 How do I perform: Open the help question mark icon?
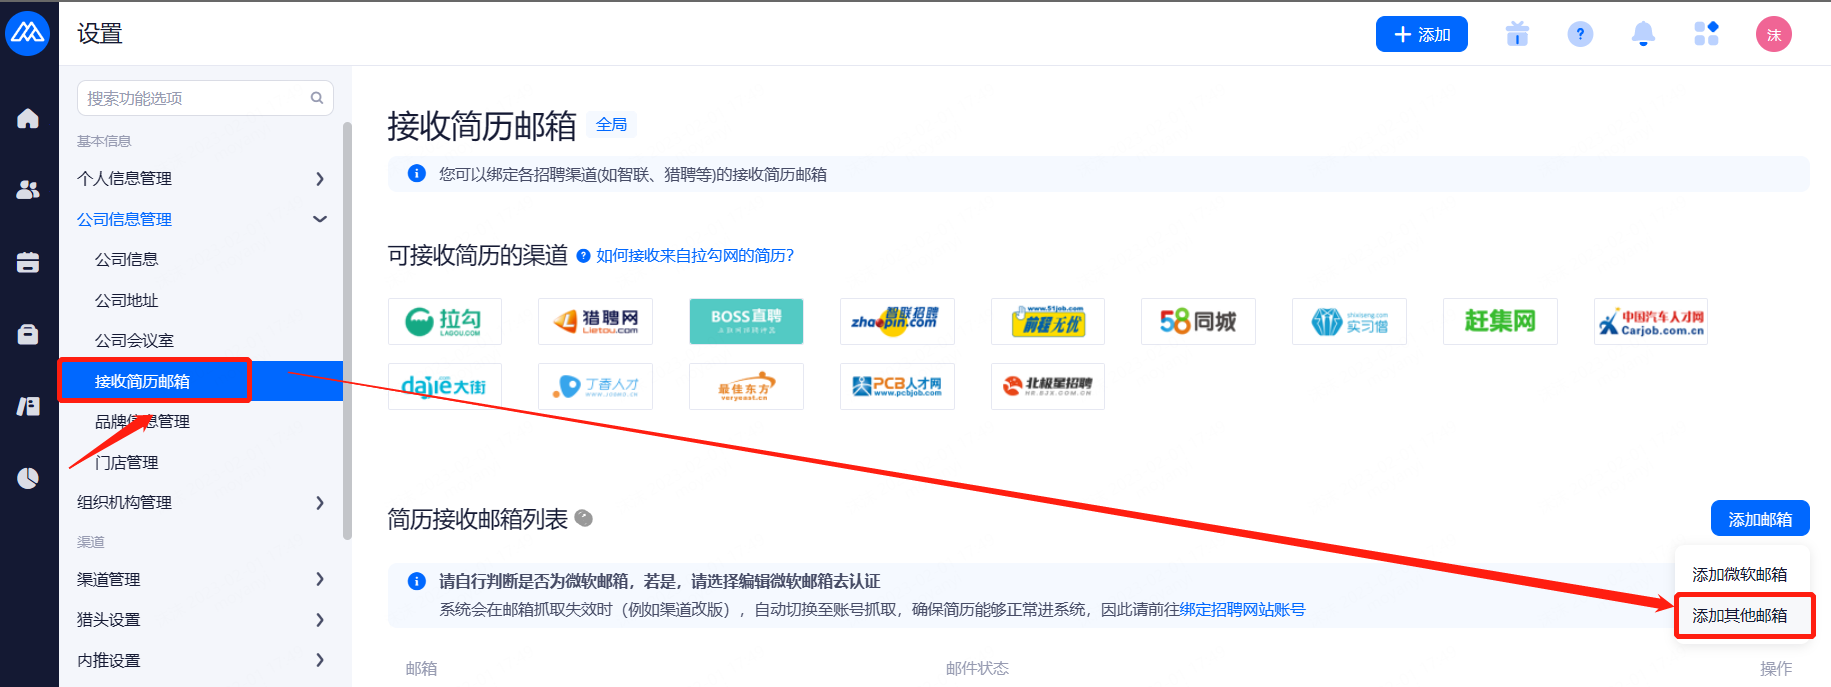pos(1580,34)
